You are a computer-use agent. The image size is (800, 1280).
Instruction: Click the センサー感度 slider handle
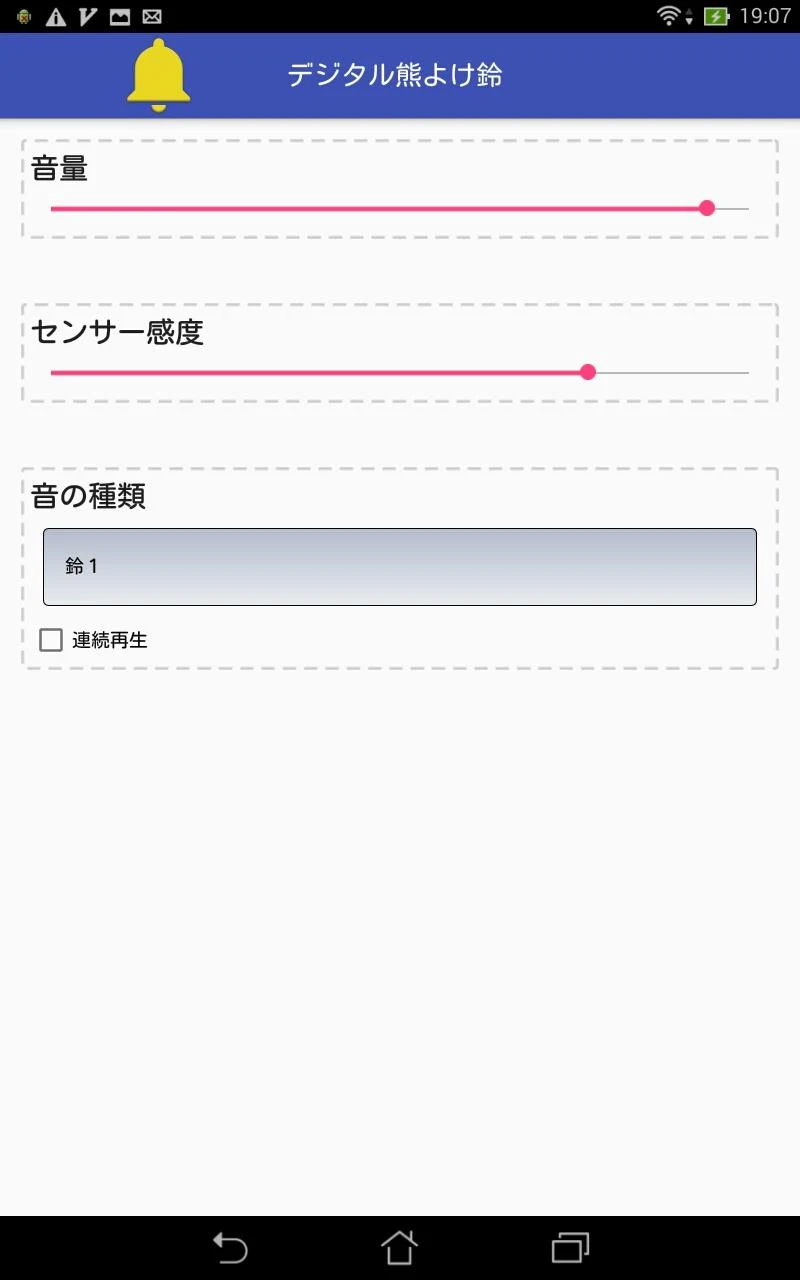(x=588, y=372)
